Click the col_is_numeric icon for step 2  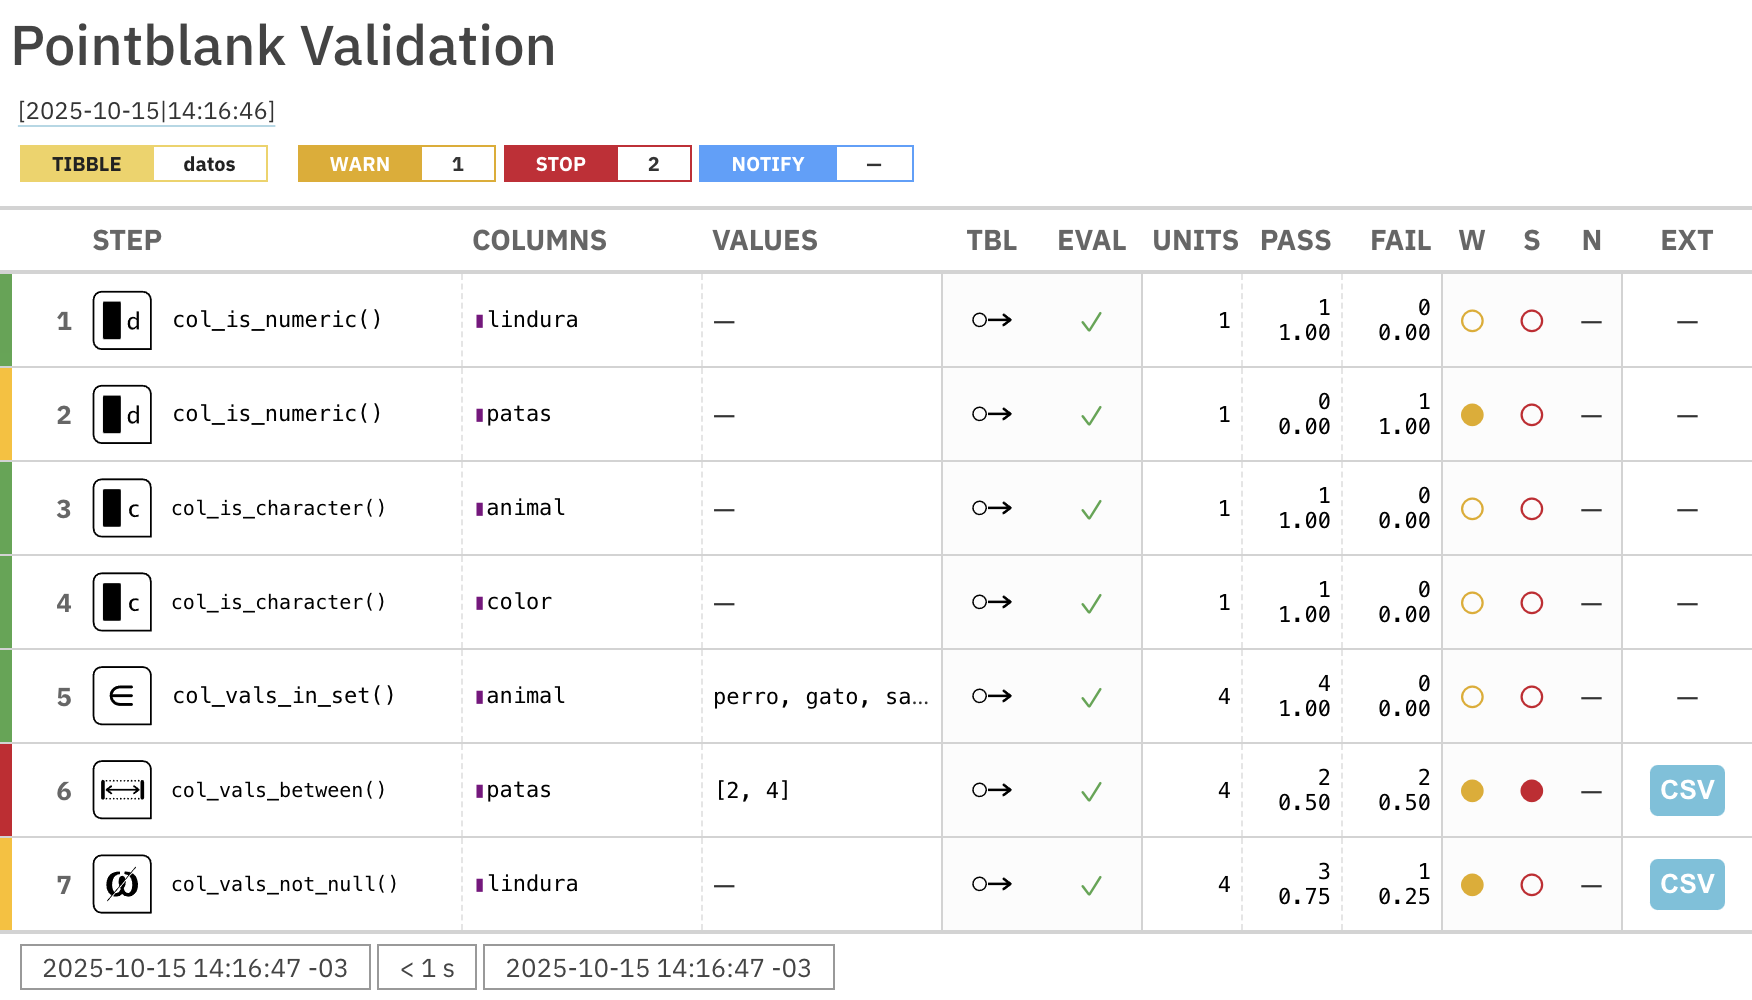(122, 414)
